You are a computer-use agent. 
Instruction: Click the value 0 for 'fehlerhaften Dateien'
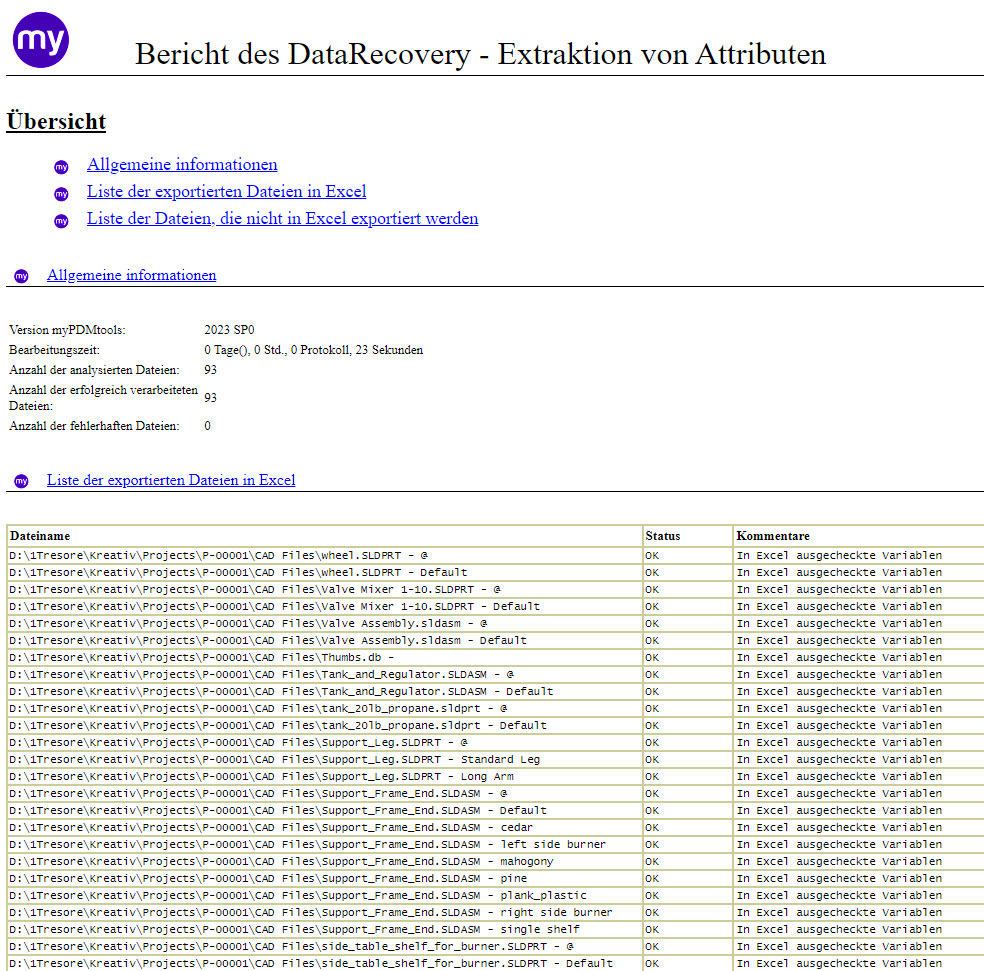tap(208, 426)
